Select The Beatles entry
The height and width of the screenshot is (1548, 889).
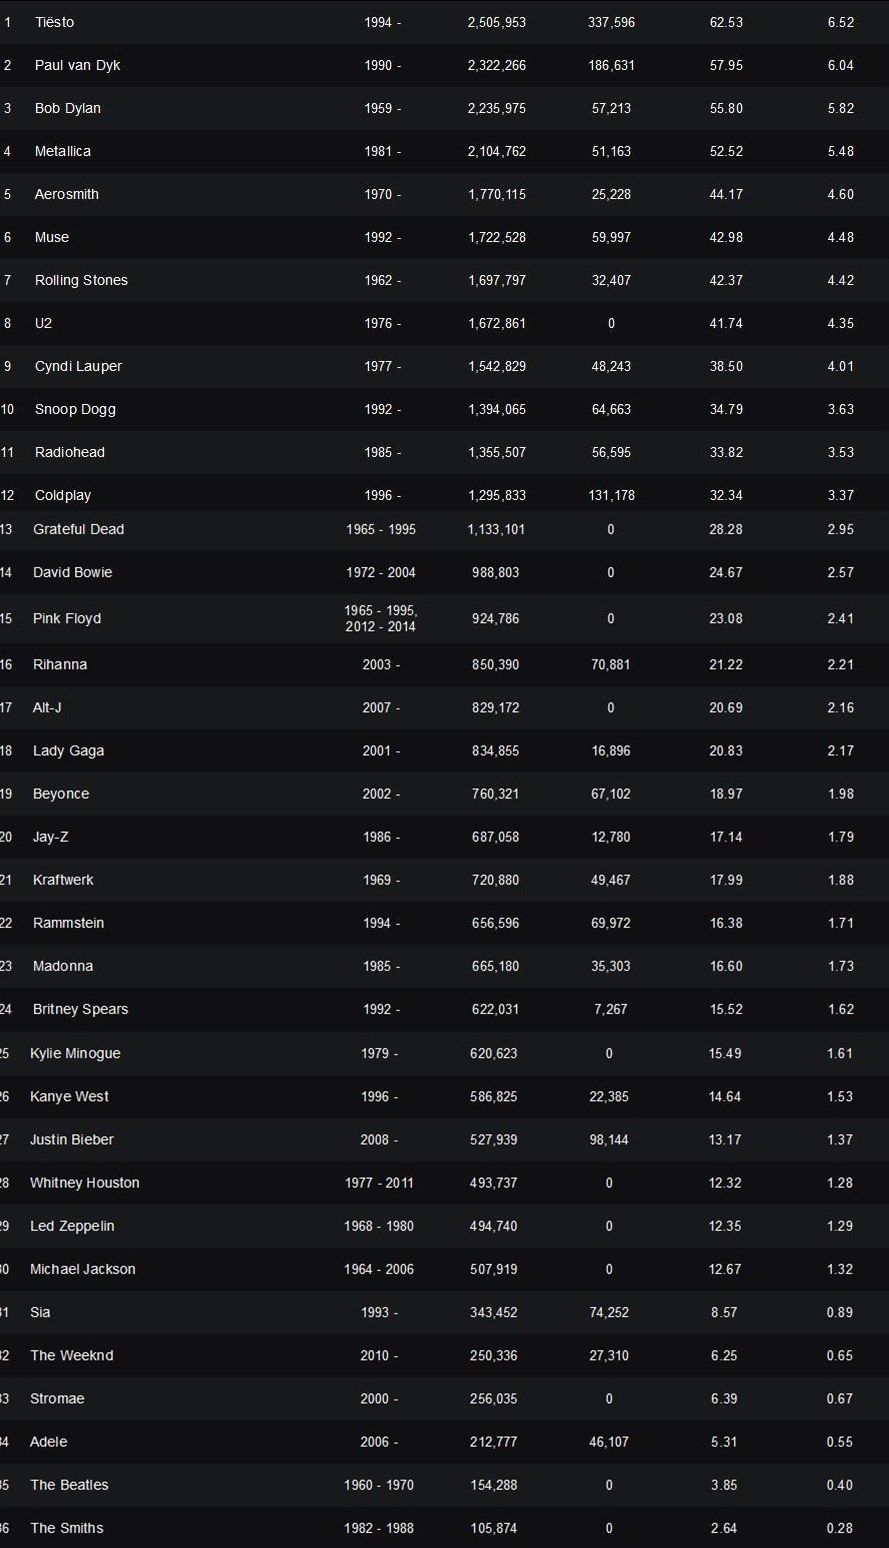69,1485
